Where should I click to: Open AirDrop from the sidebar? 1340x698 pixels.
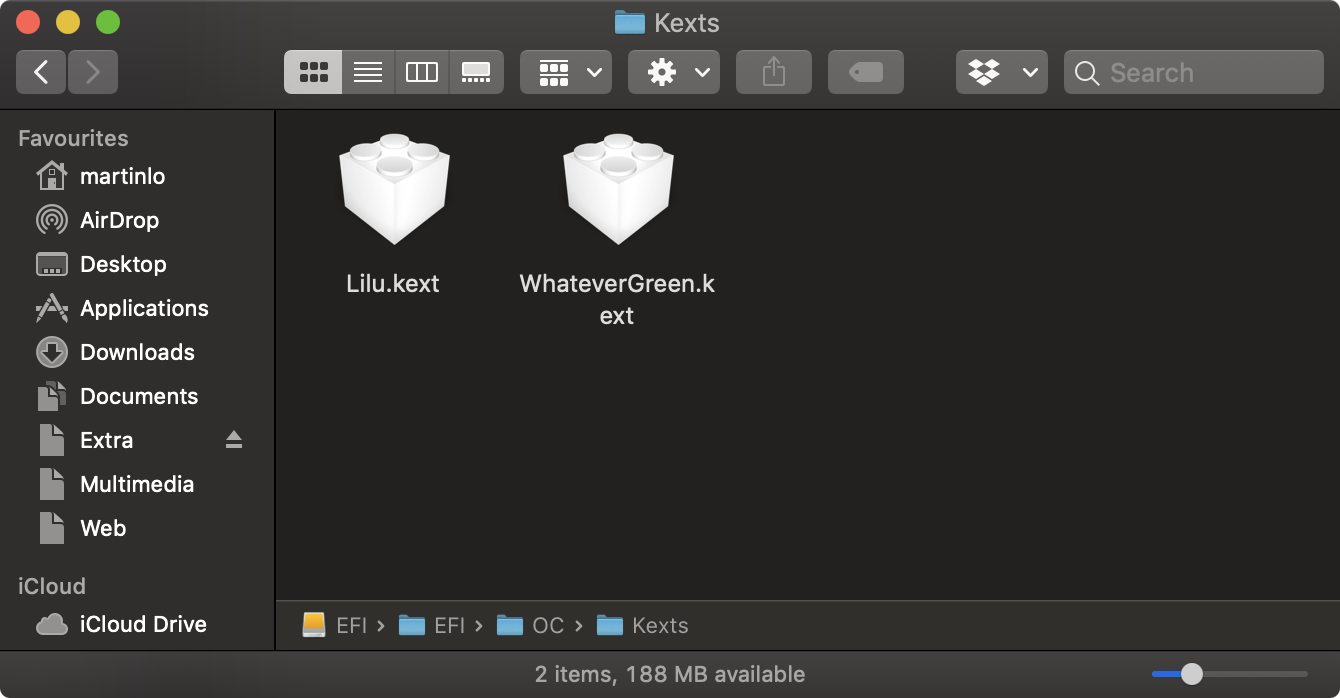pyautogui.click(x=119, y=220)
